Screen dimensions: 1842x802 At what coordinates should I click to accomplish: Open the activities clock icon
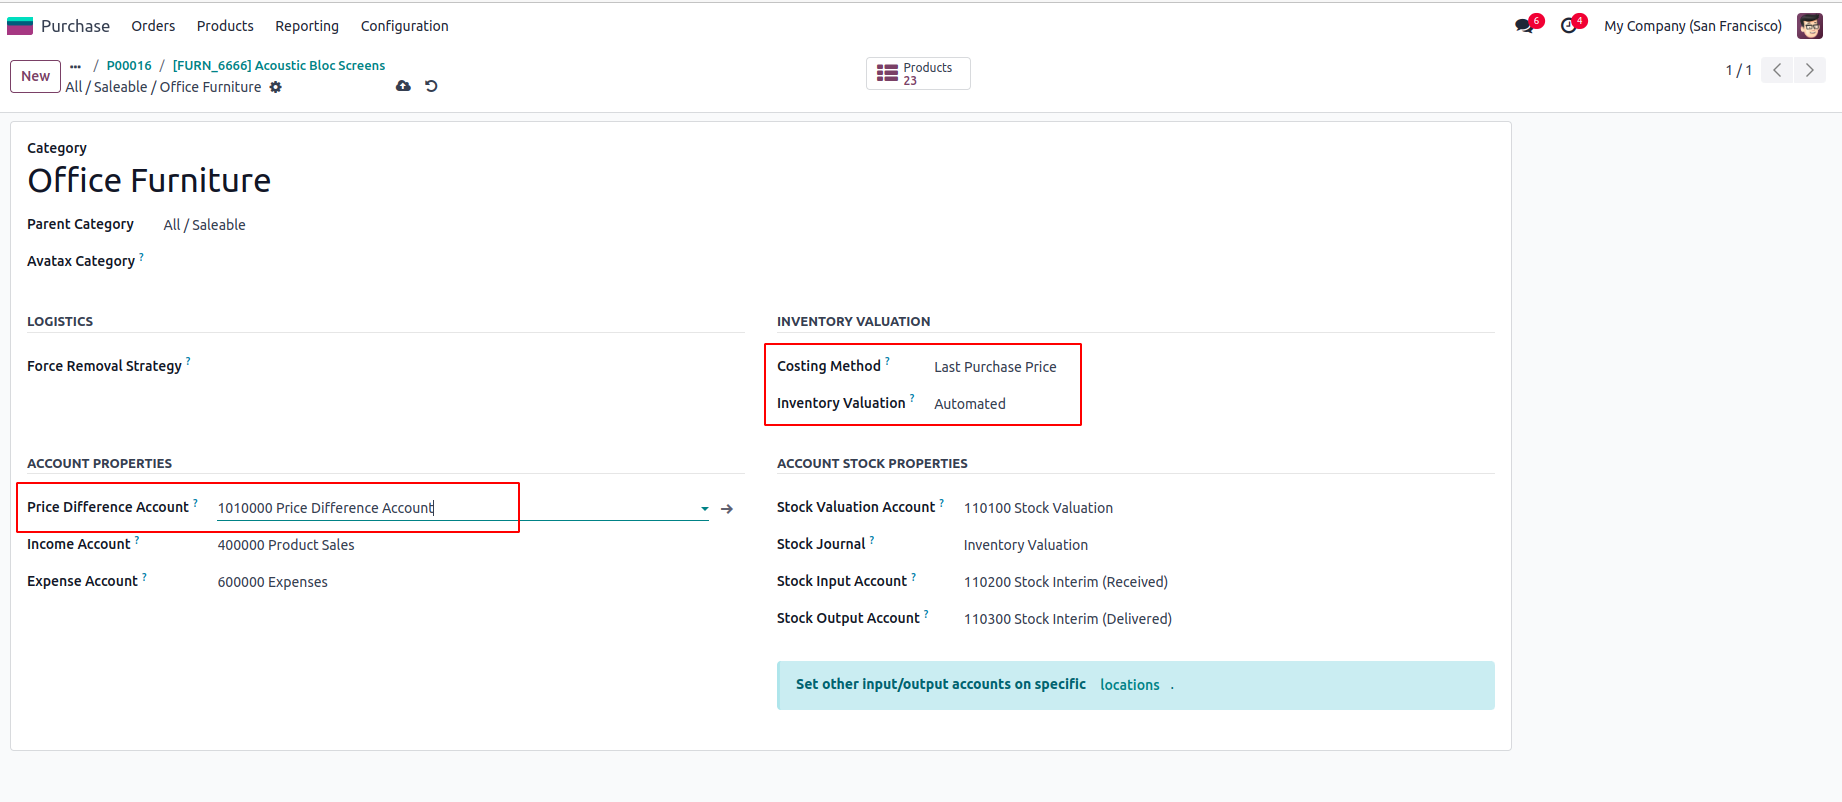point(1569,26)
